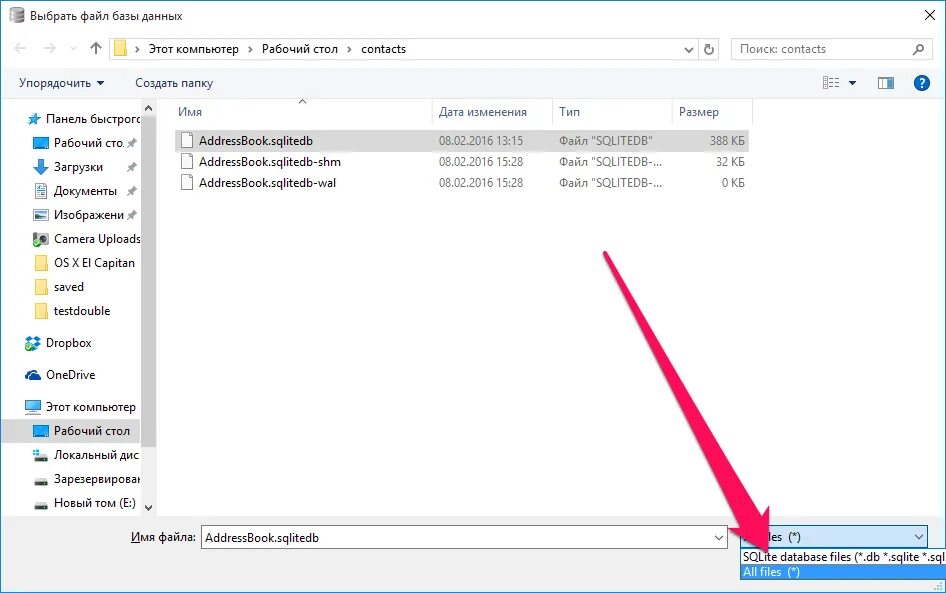
Task: Open file name history dropdown arrow
Action: coord(719,538)
